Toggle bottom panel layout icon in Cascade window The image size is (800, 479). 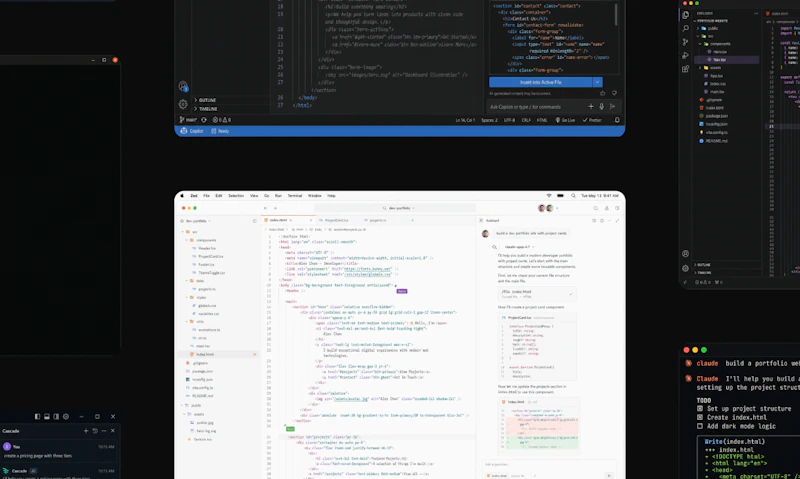tap(47, 416)
